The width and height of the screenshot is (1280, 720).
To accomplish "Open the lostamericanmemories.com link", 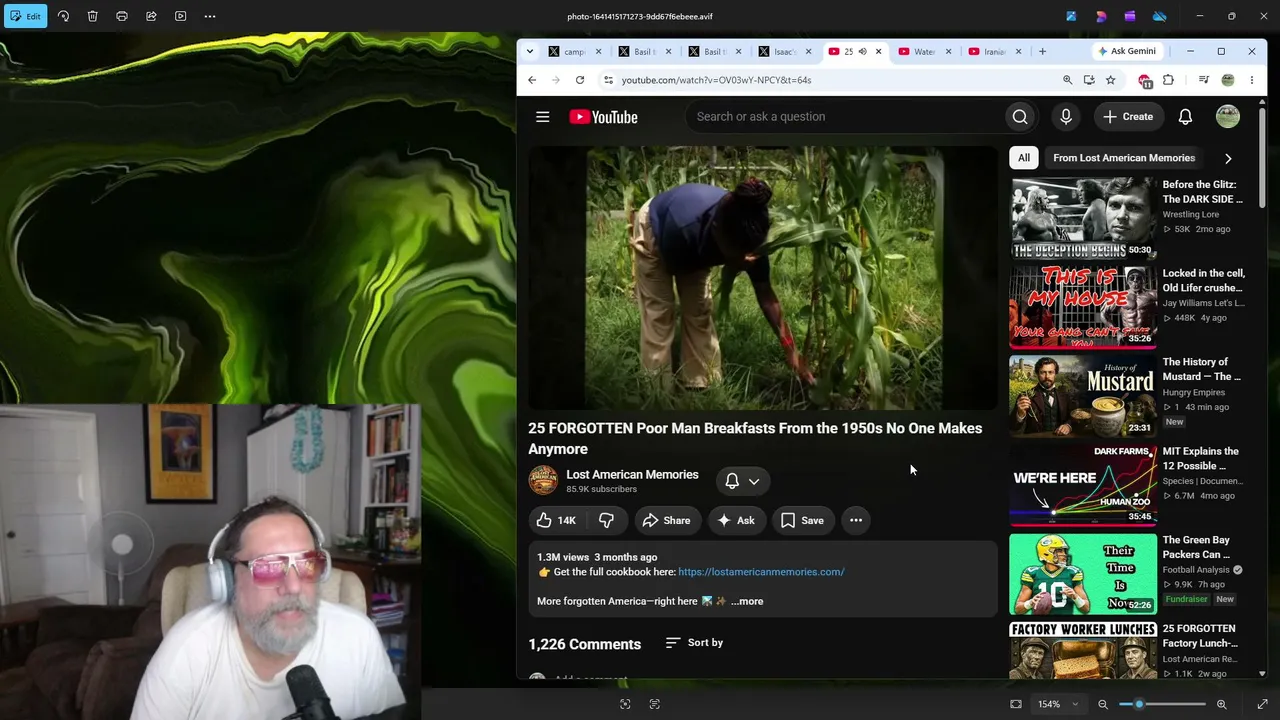I will [x=761, y=572].
